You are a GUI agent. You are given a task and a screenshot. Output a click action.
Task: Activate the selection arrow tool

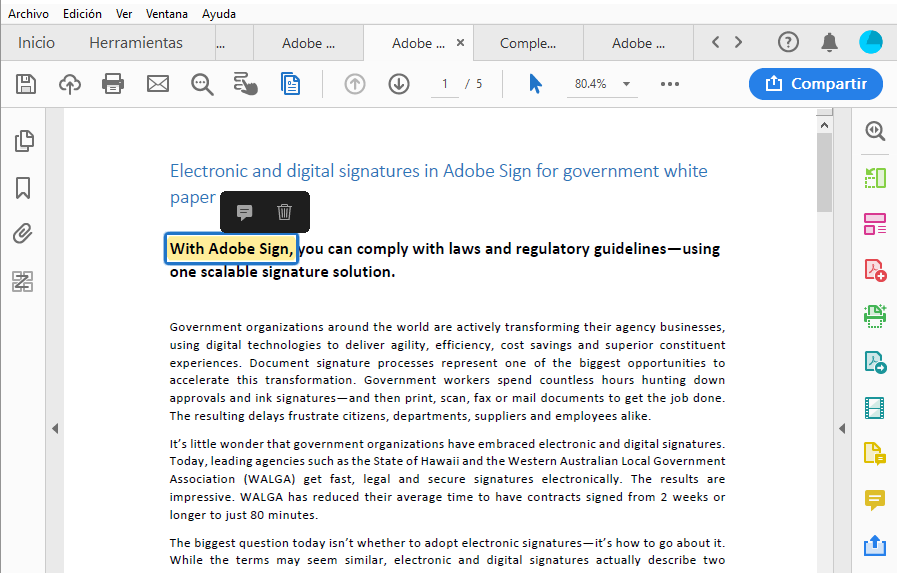click(535, 84)
